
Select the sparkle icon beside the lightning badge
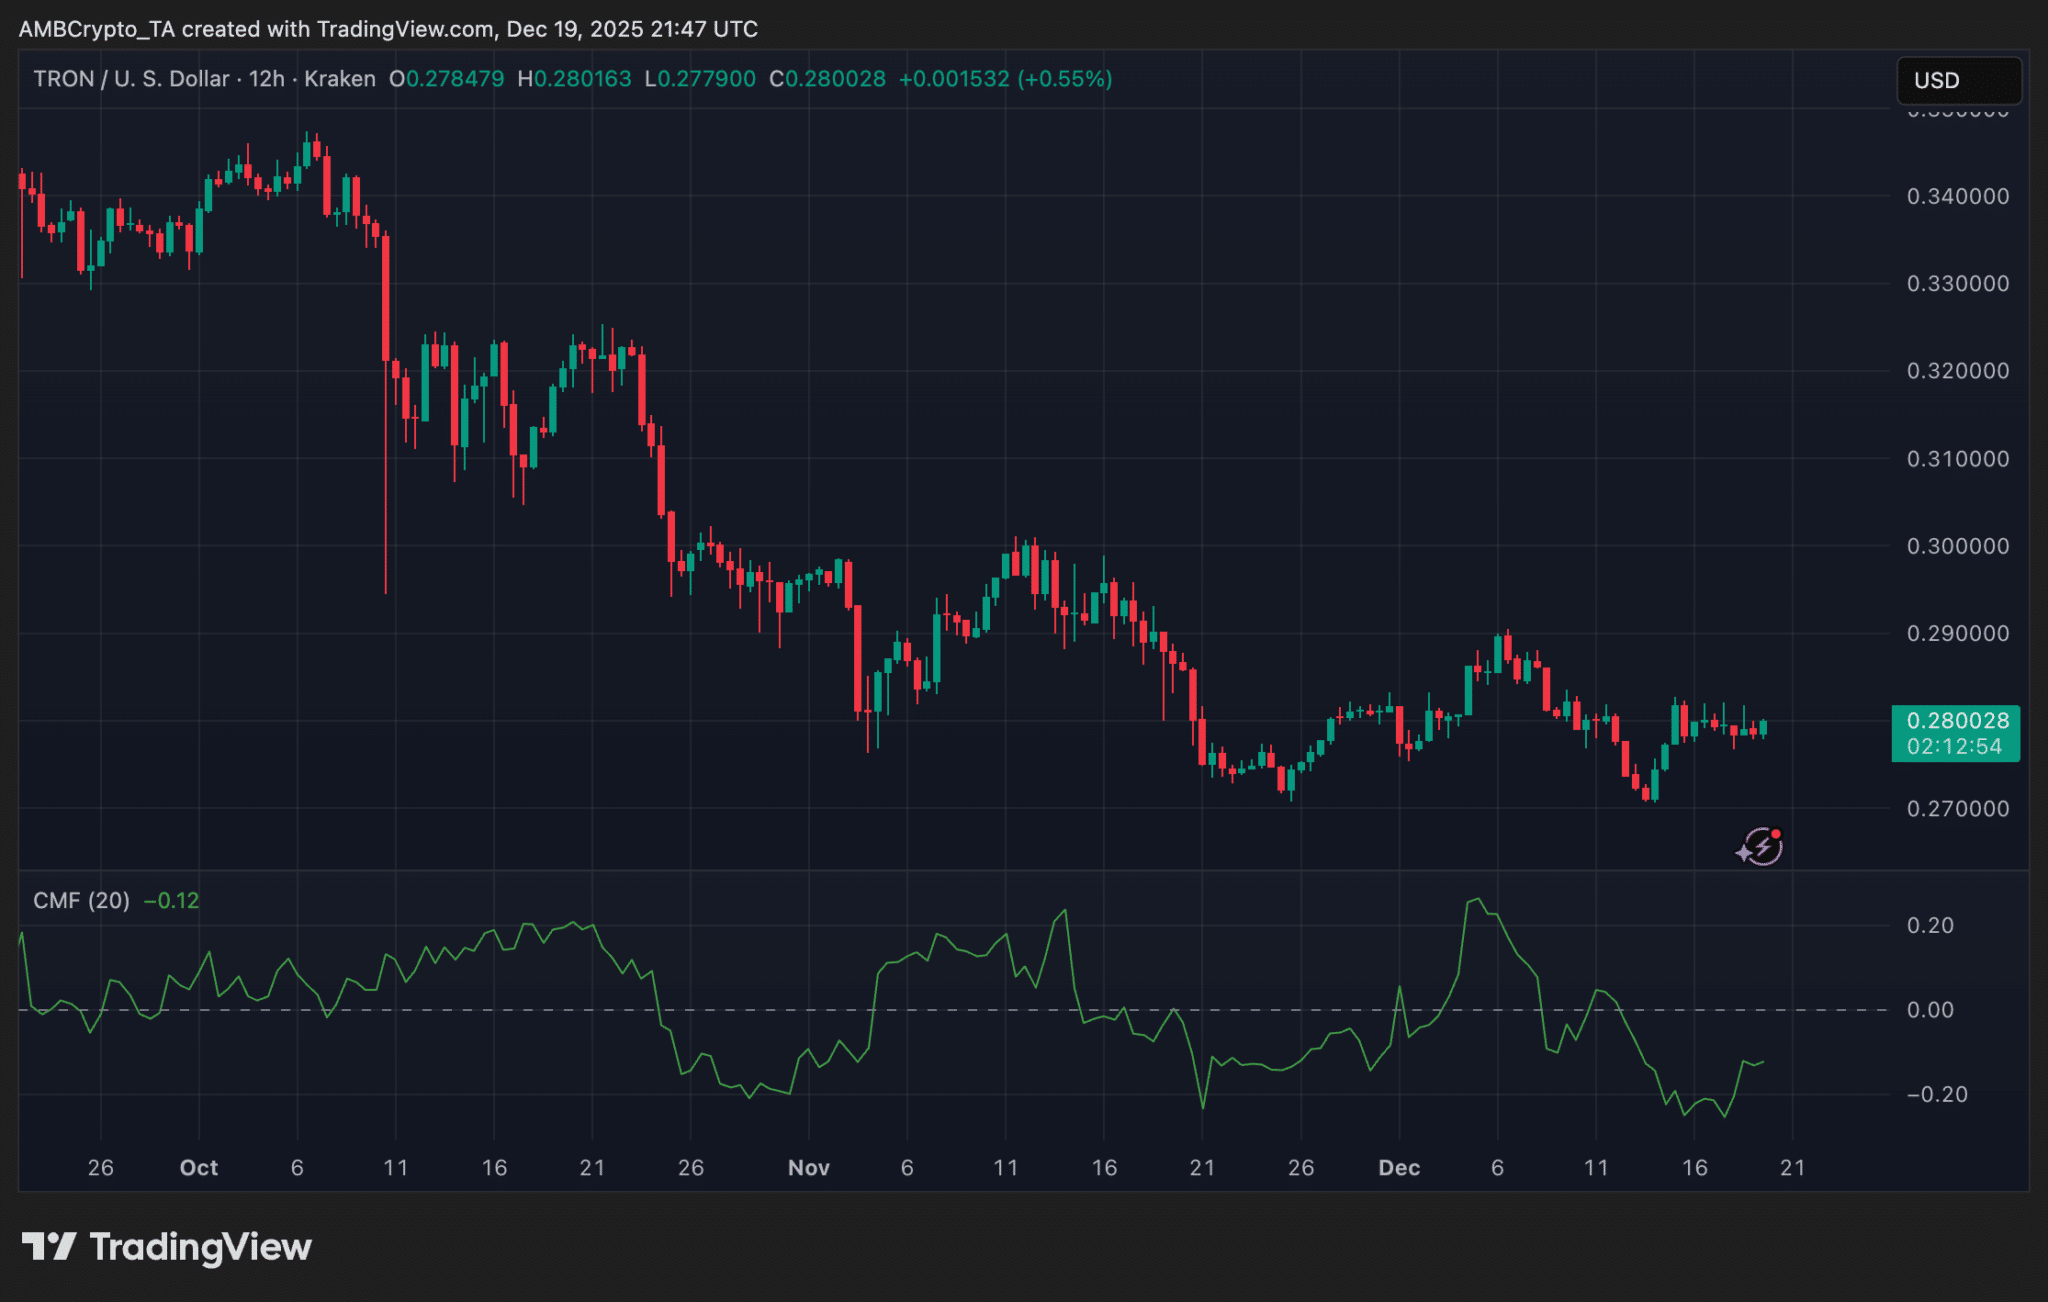1745,852
